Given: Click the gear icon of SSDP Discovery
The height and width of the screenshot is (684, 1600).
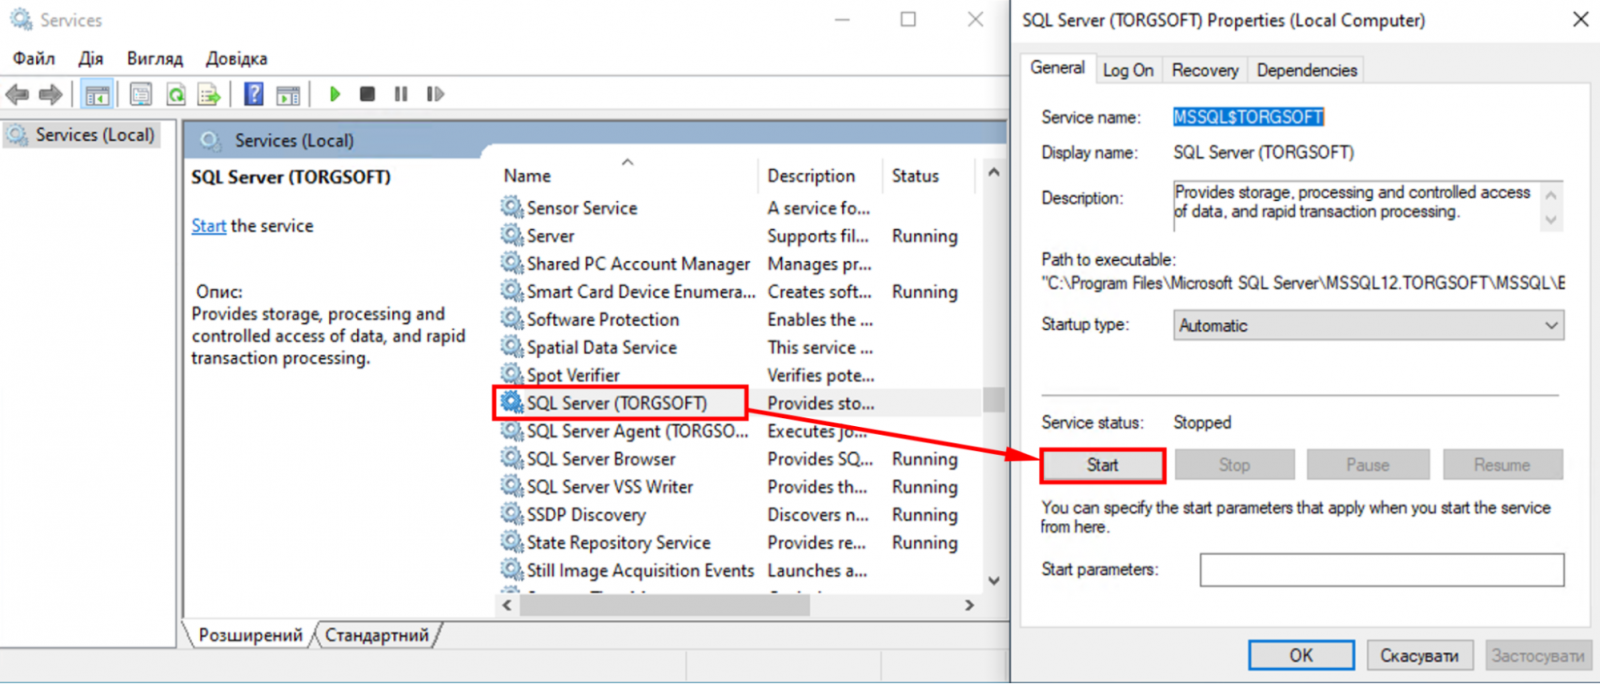Looking at the screenshot, I should coord(512,514).
